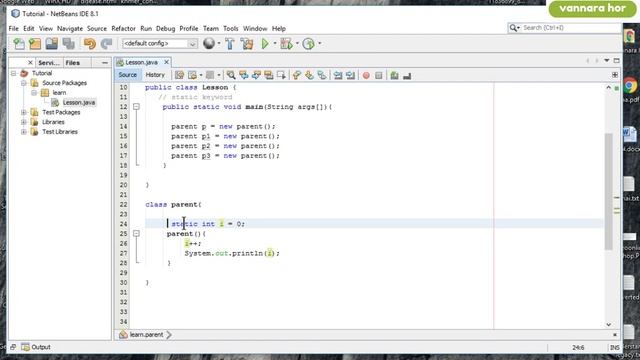Click the orange Undo arrow icon
The height and width of the screenshot is (360, 640).
pyautogui.click(x=89, y=44)
